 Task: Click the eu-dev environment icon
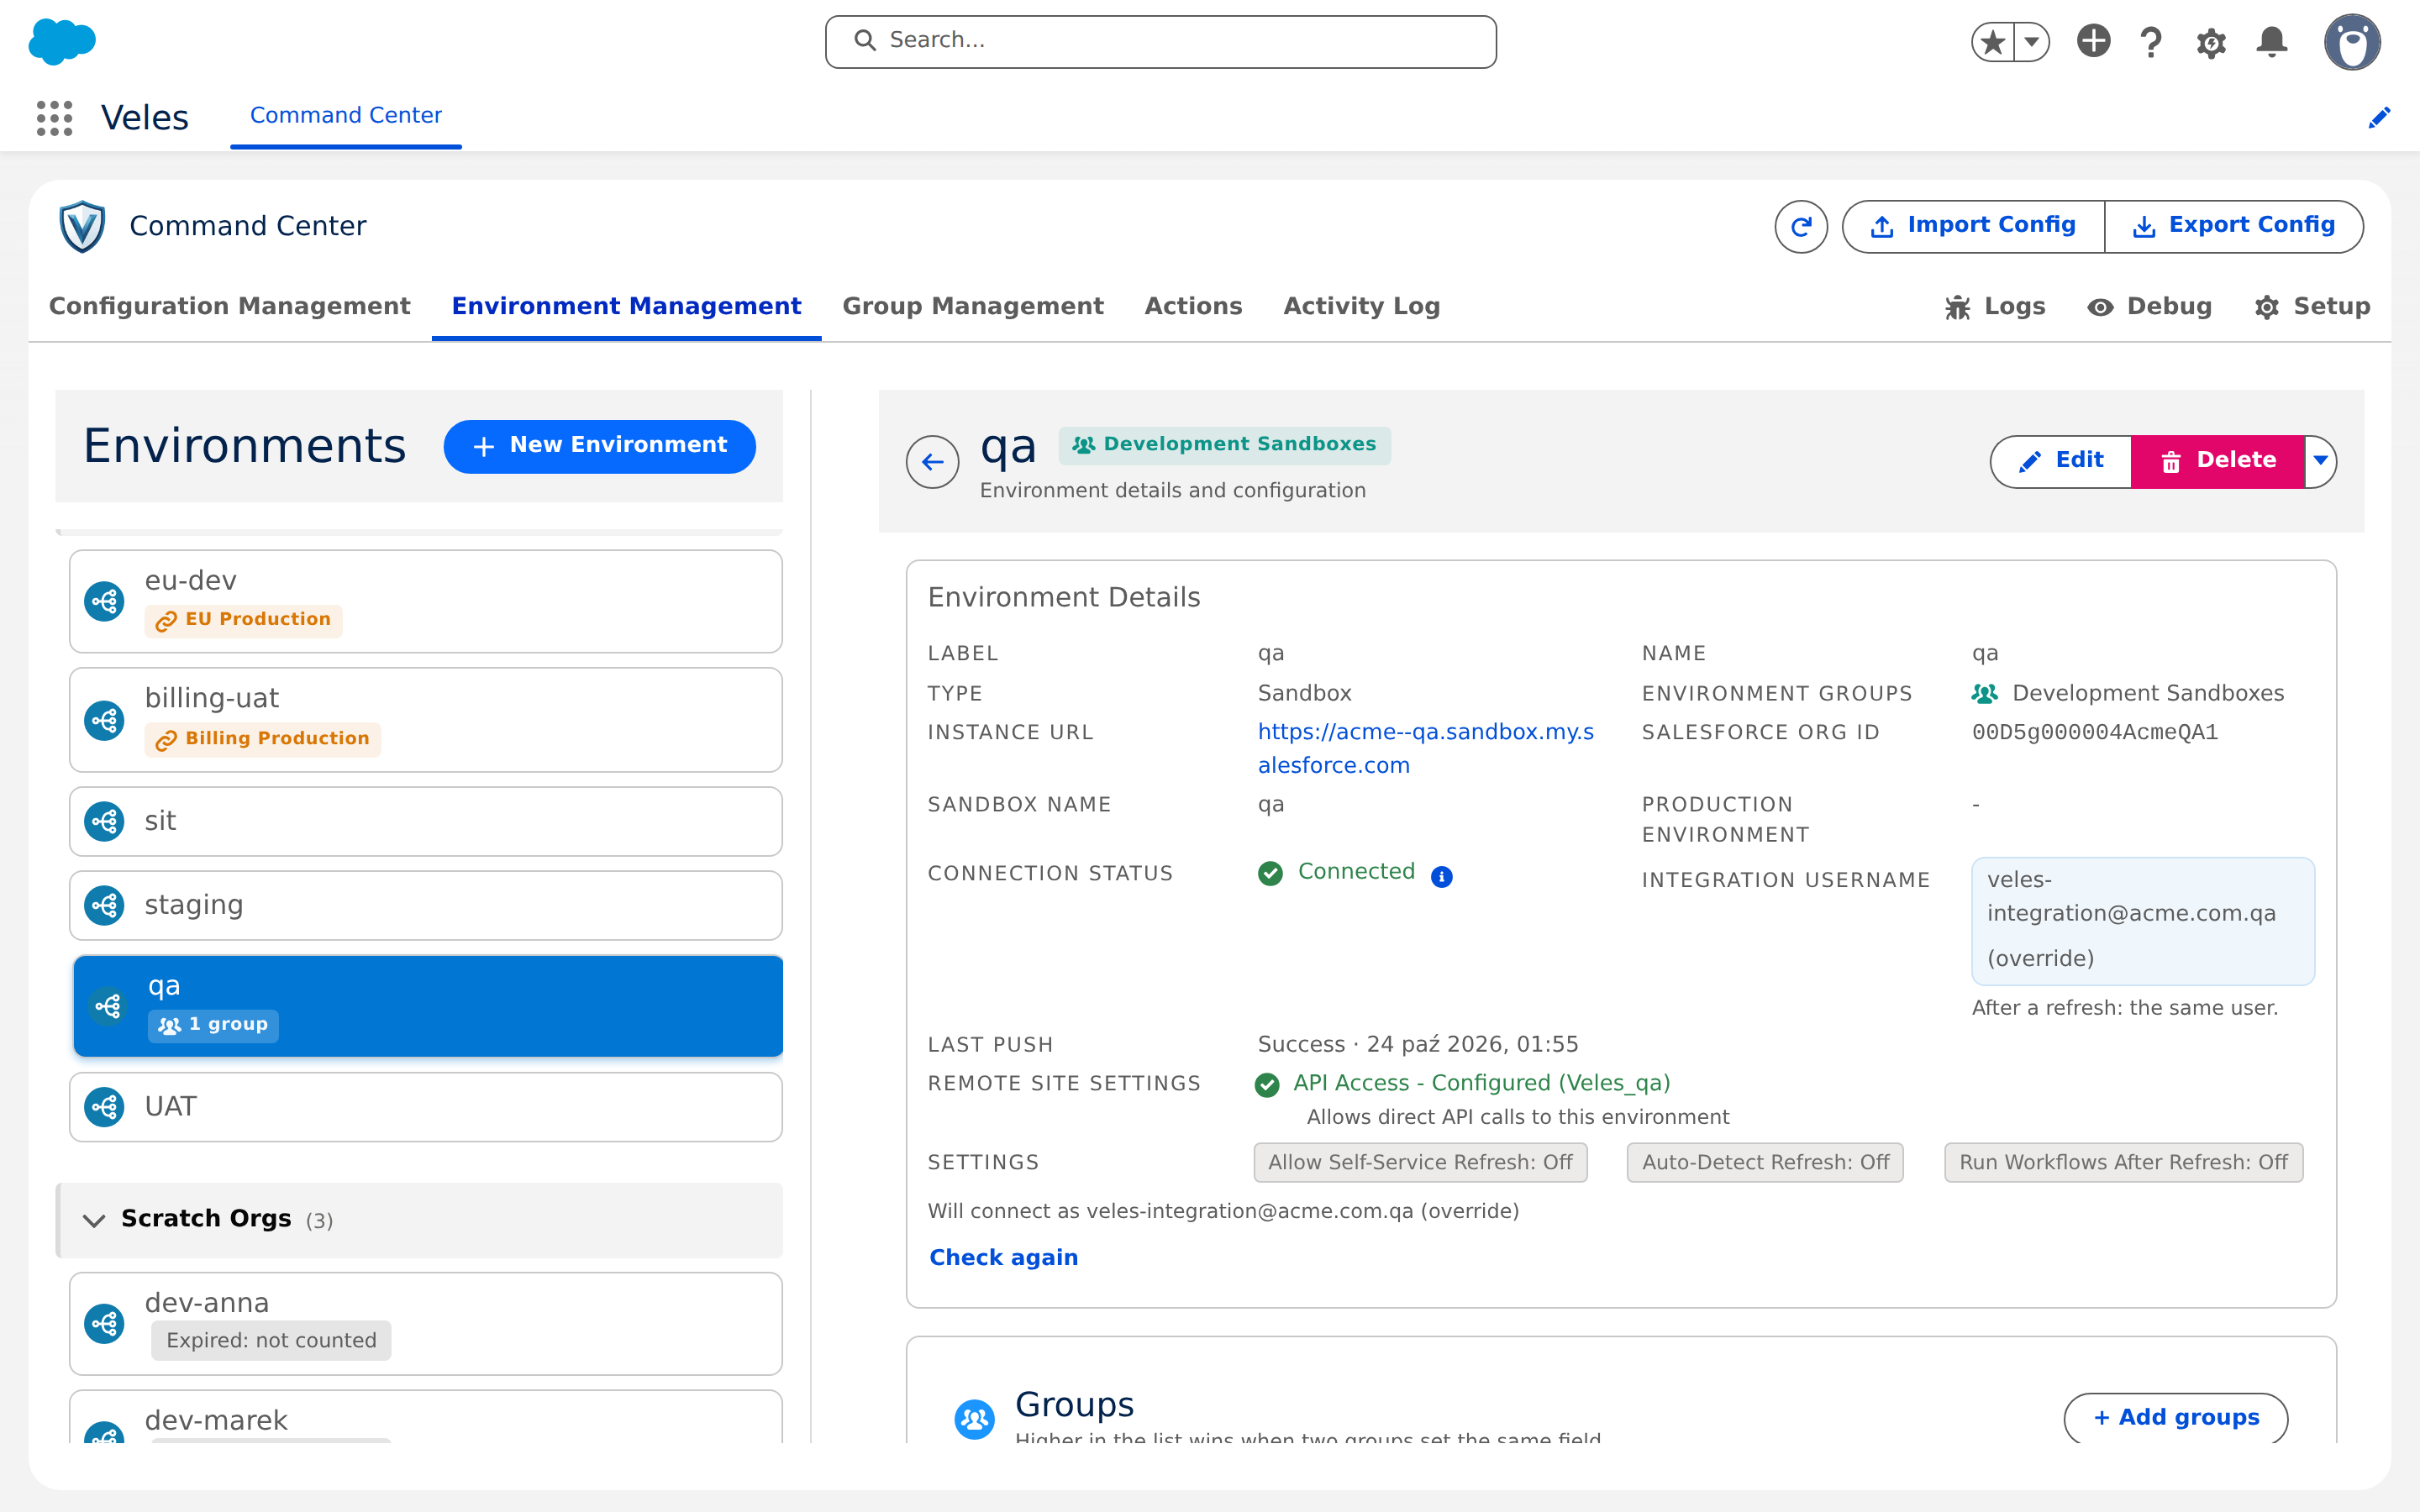point(104,601)
